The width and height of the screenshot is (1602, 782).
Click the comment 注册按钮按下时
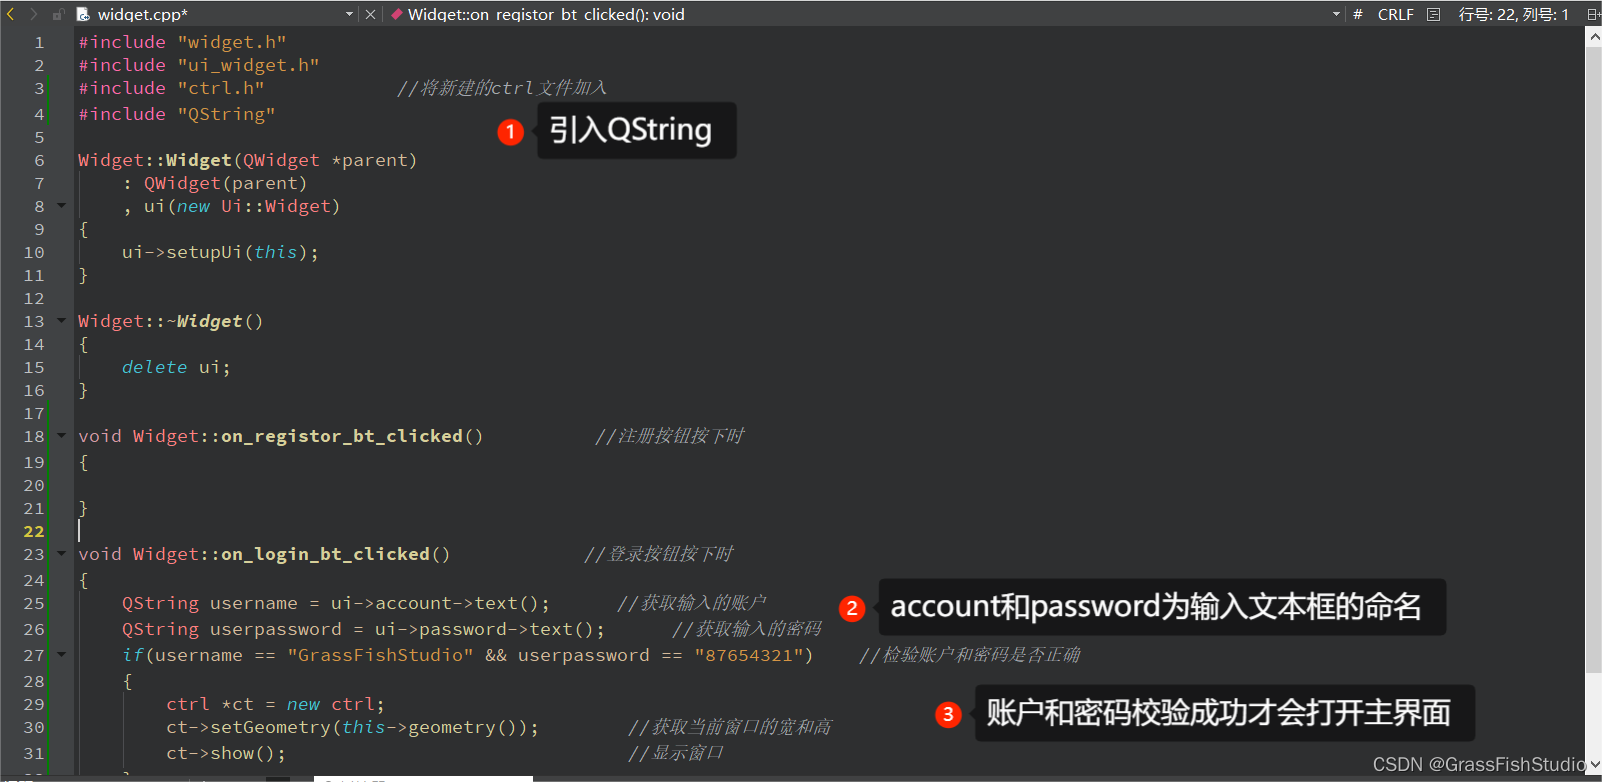point(670,436)
